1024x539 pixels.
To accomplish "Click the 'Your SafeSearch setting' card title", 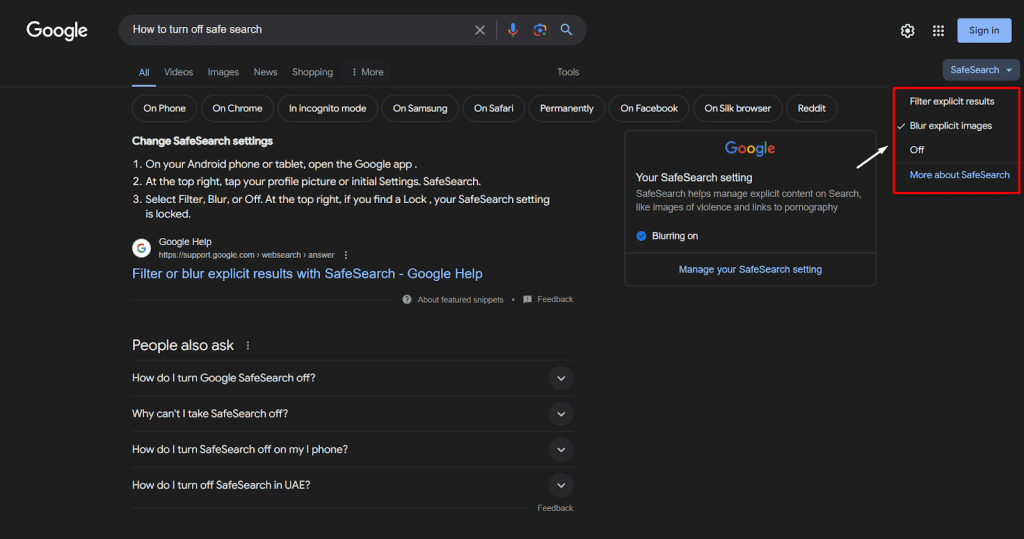I will pos(694,178).
